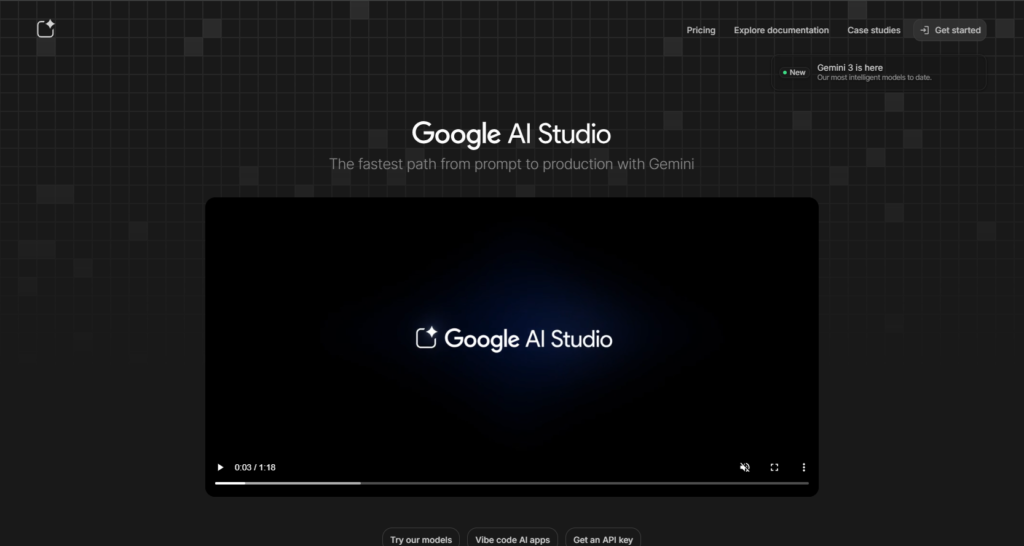Click the tagline about prompt to production
The width and height of the screenshot is (1024, 546).
tap(511, 163)
